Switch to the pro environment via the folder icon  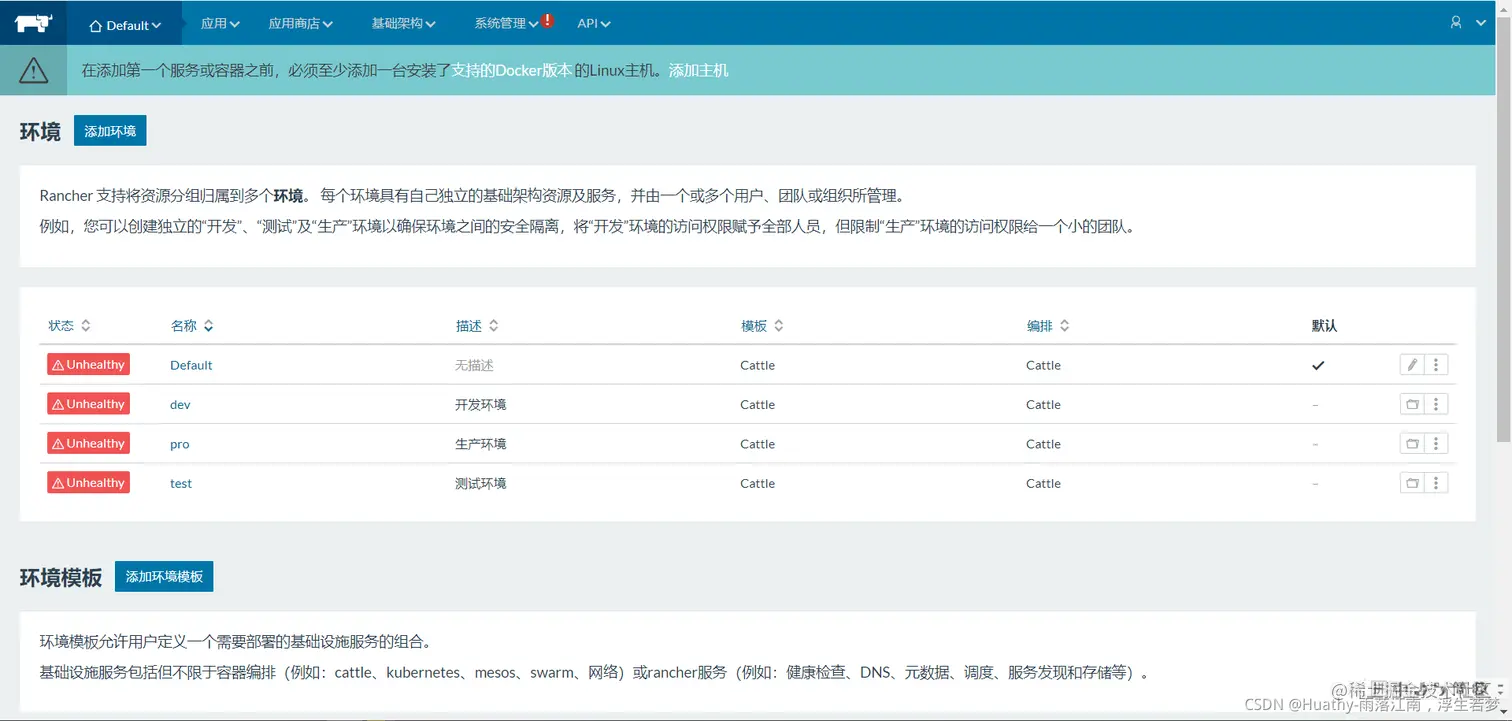[1412, 444]
